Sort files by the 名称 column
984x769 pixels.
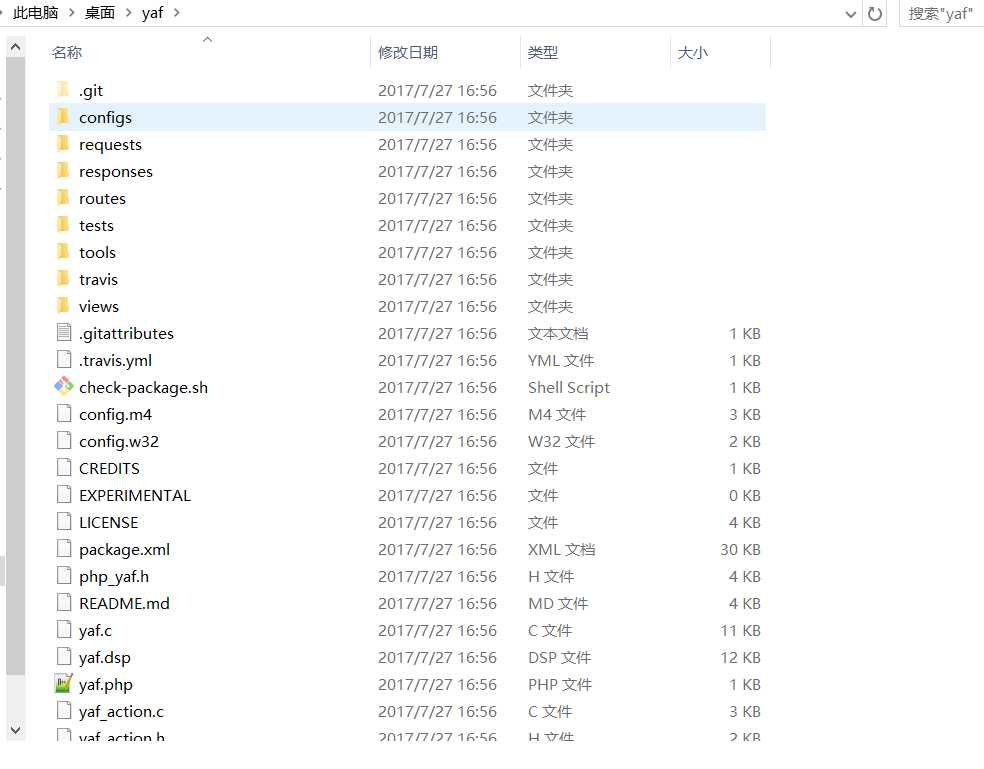pos(210,52)
